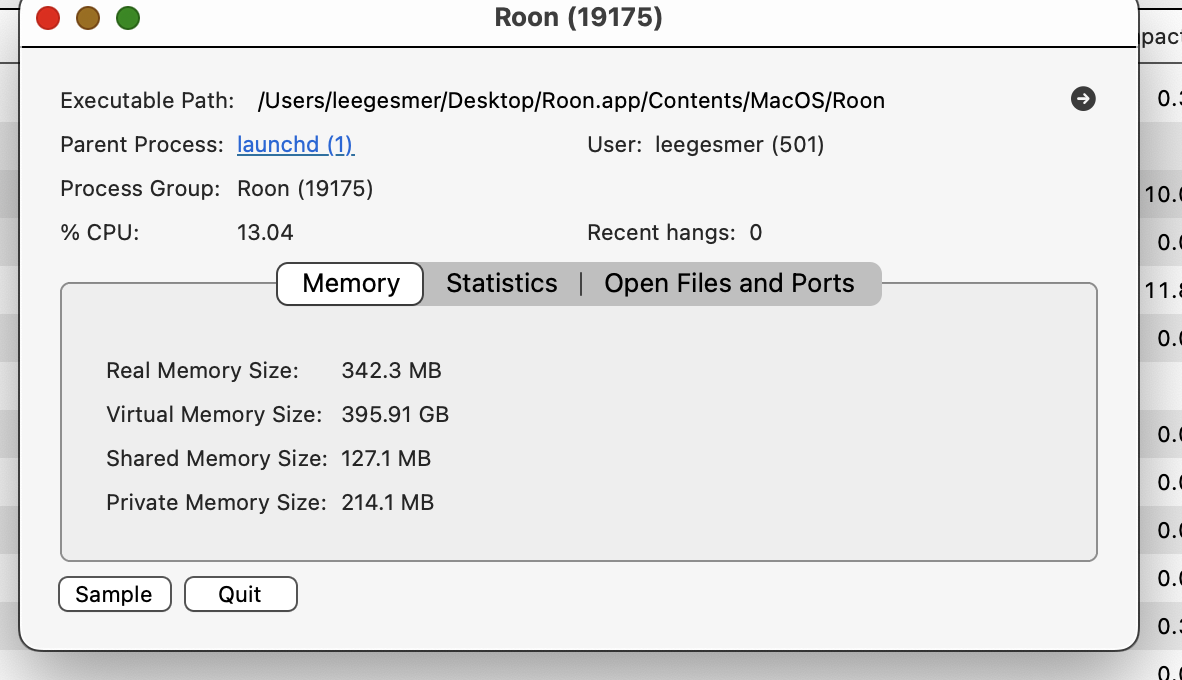Switch to the Statistics tab

(x=501, y=284)
